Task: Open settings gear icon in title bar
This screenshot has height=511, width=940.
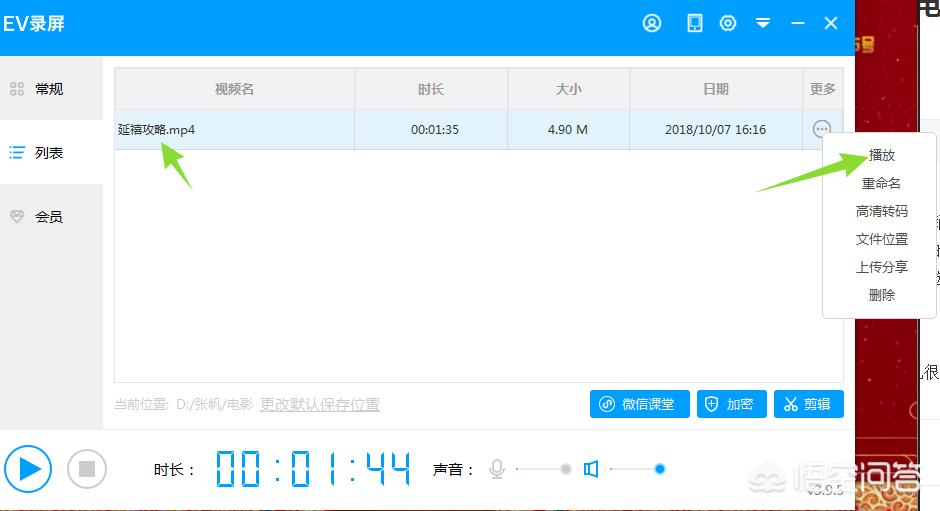Action: (x=728, y=23)
